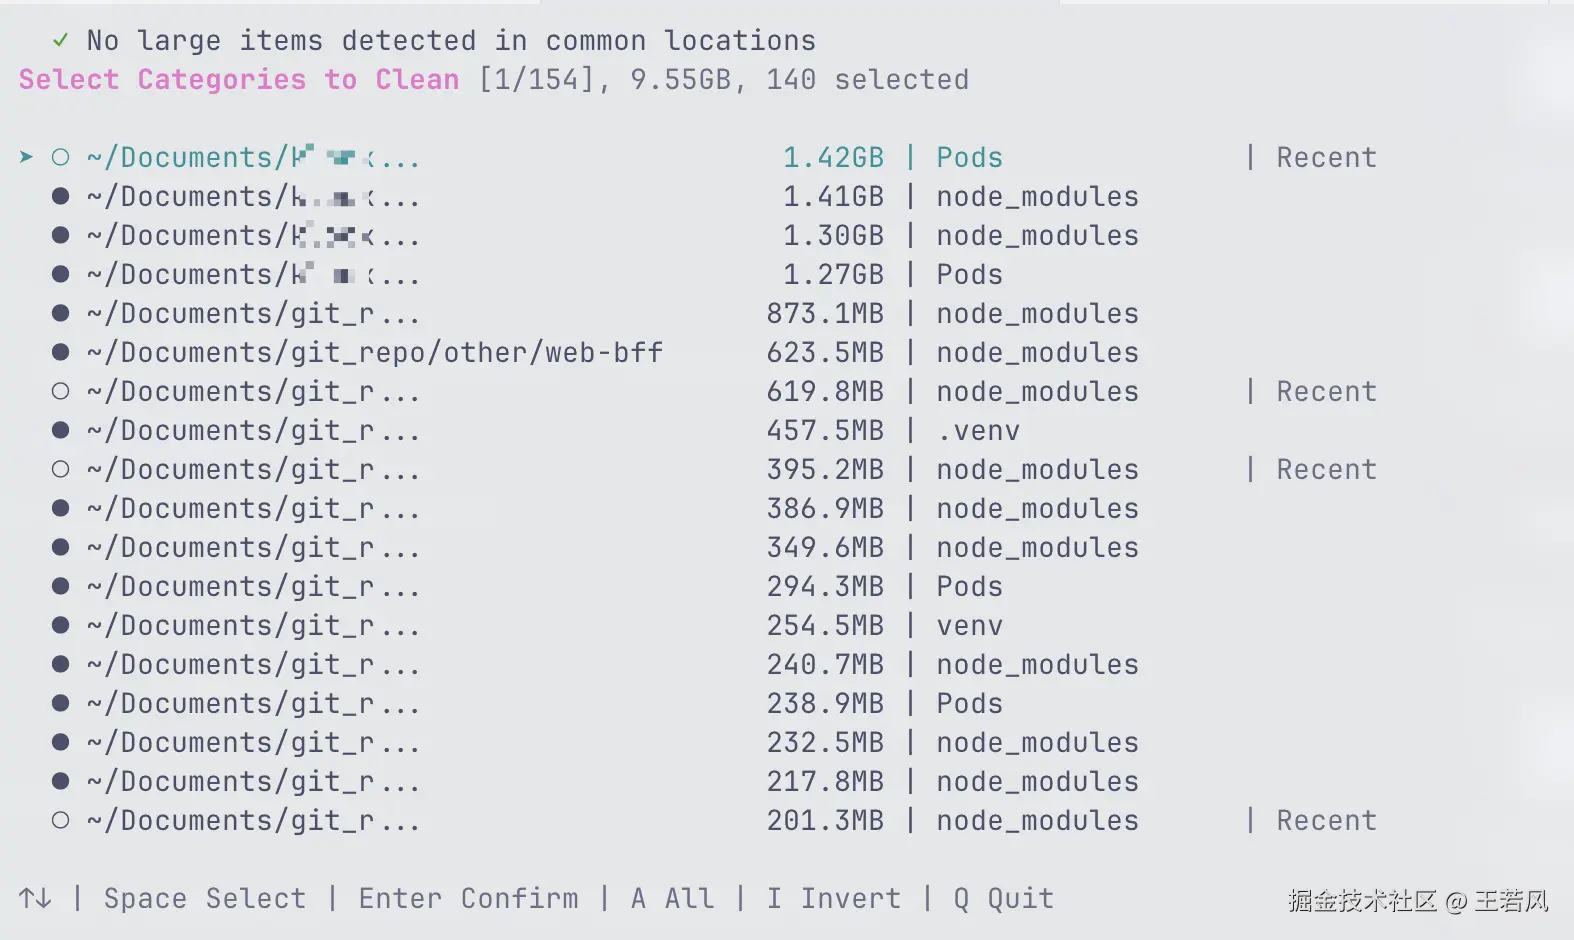Image resolution: width=1574 pixels, height=940 pixels.
Task: Deselect the 457.5MB .venv bullet
Action: pyautogui.click(x=61, y=430)
